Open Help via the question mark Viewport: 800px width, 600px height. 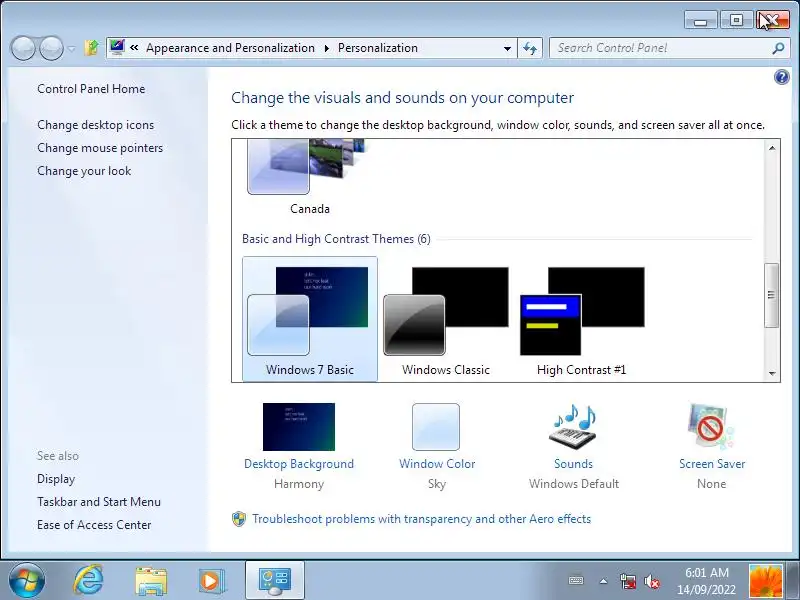(x=782, y=77)
